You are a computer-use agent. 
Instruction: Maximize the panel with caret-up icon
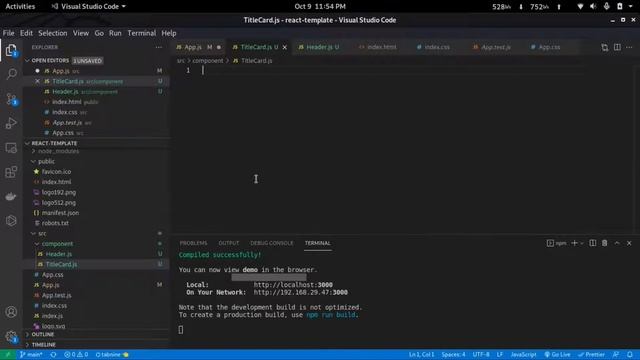[x=617, y=243]
